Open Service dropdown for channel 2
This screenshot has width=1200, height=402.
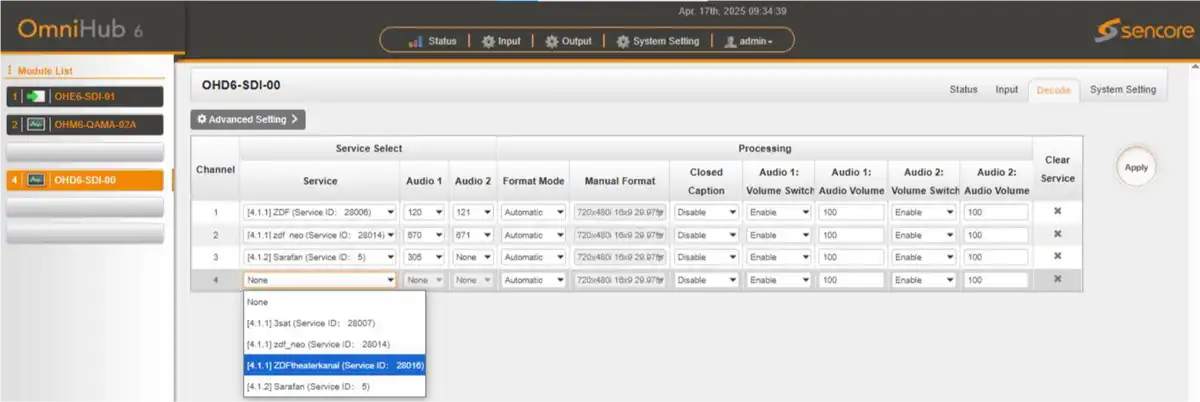point(320,235)
